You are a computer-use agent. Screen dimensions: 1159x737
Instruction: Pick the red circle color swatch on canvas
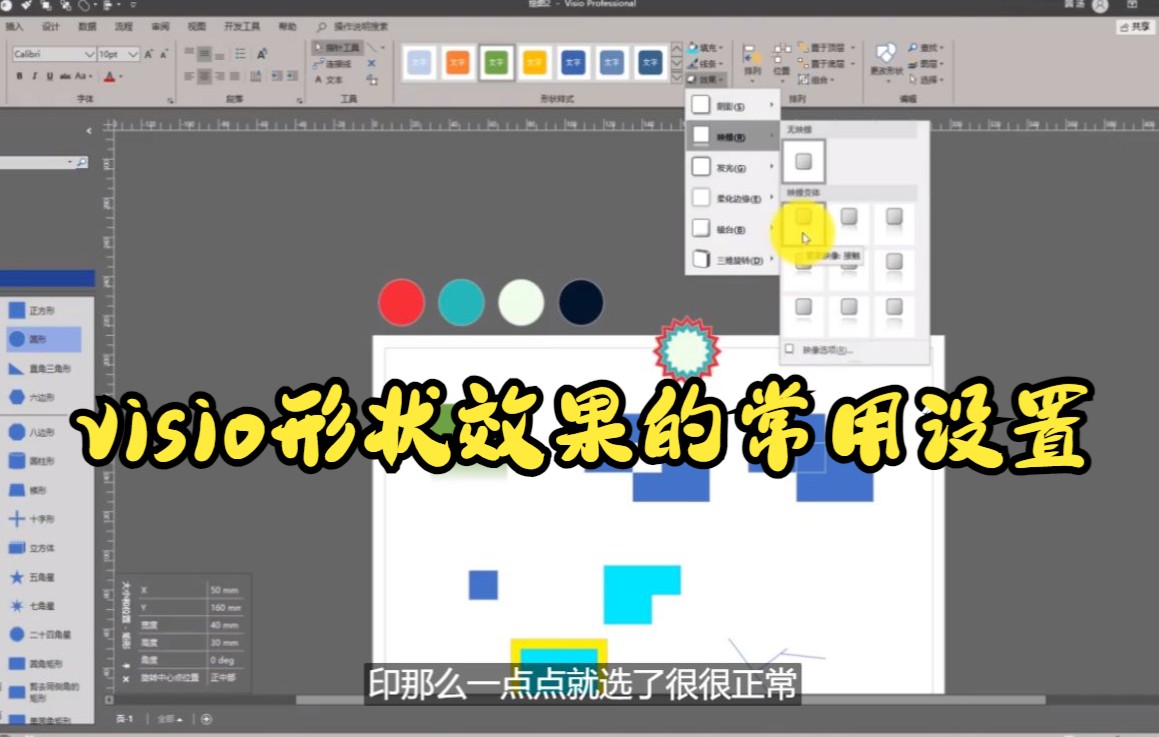[x=400, y=300]
